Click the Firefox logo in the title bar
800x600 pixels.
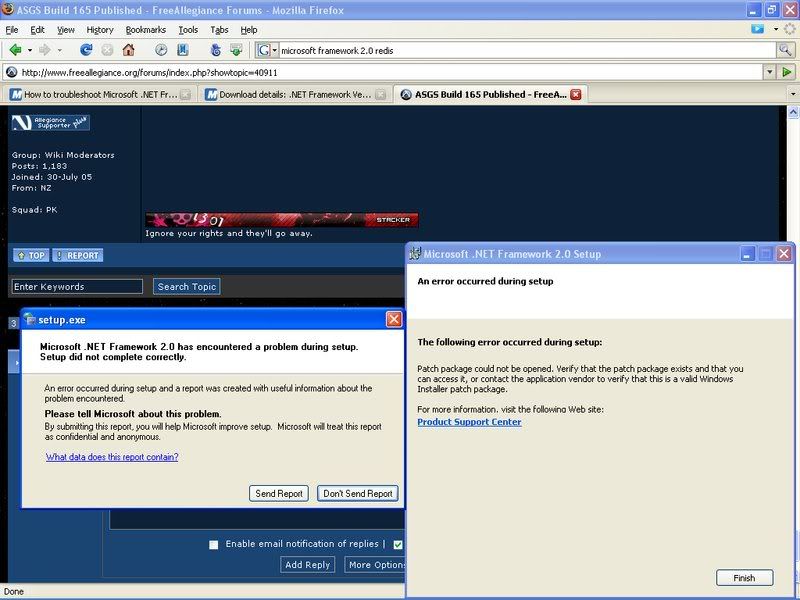tap(8, 9)
